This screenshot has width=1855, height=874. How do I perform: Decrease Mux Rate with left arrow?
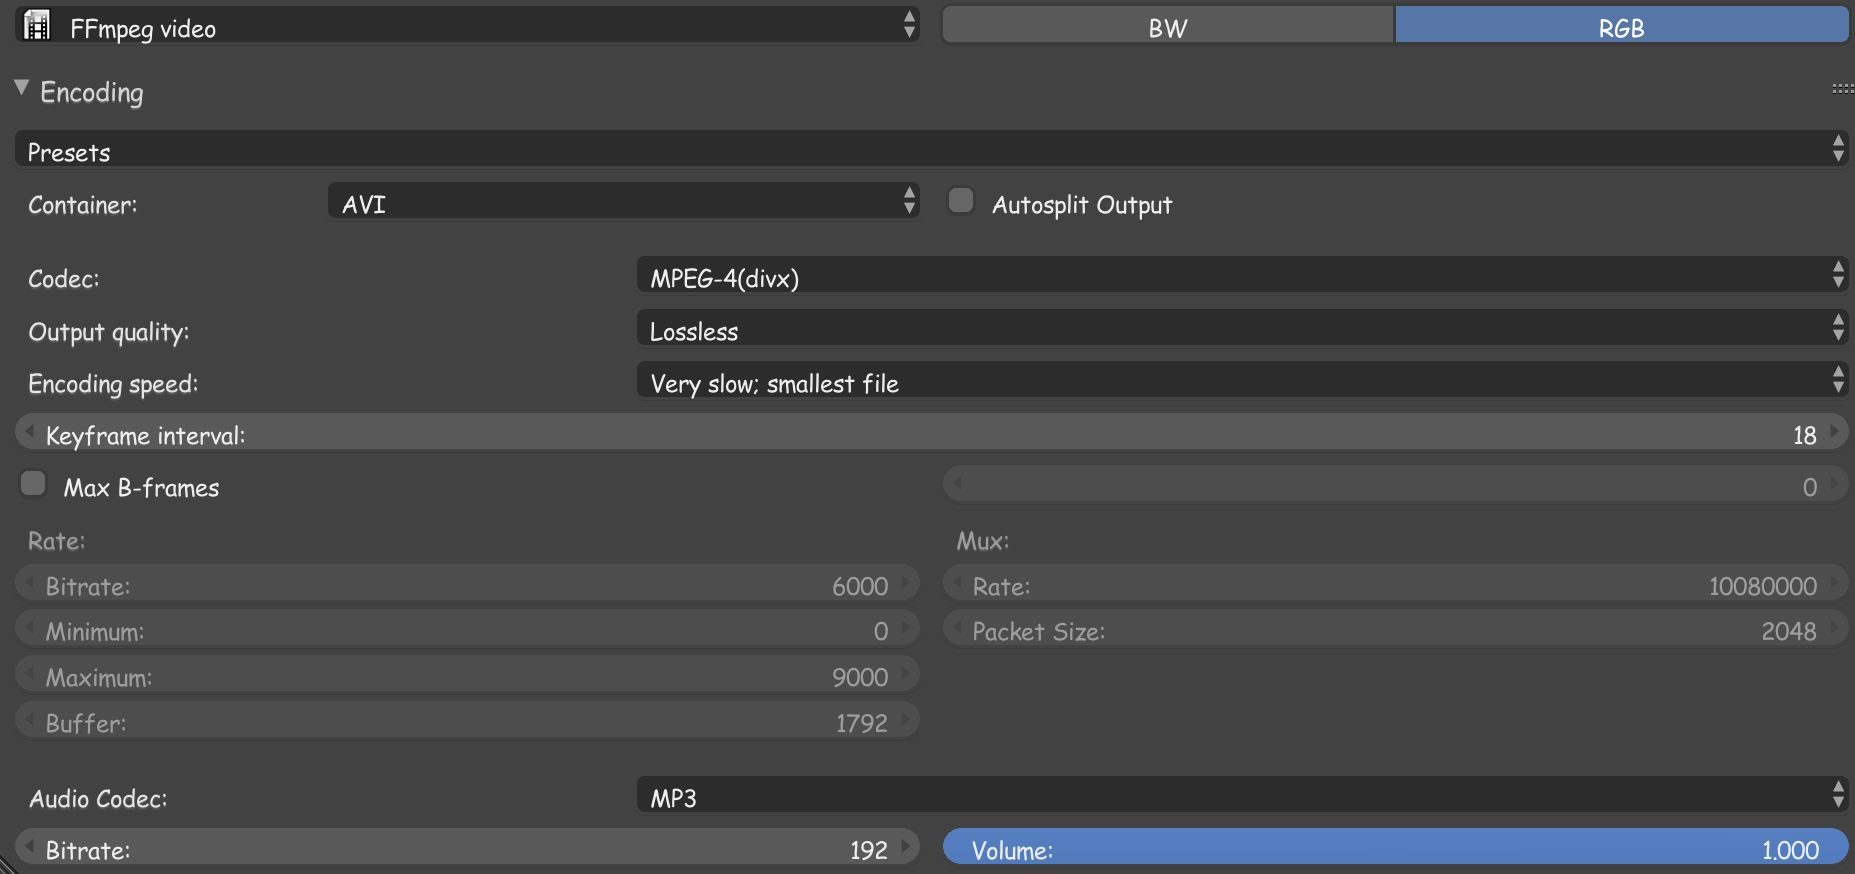[957, 583]
